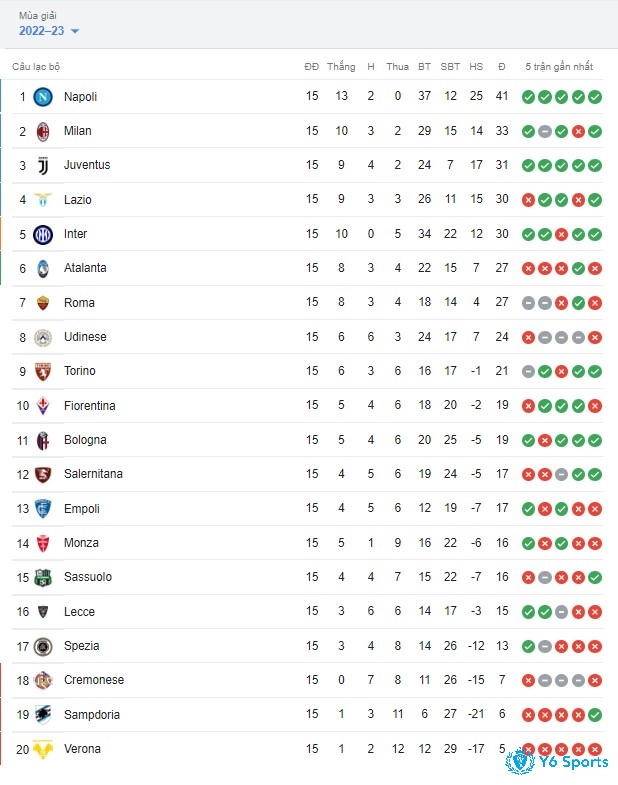The image size is (618, 785).
Task: Open the Fiorentina team link
Action: click(90, 406)
